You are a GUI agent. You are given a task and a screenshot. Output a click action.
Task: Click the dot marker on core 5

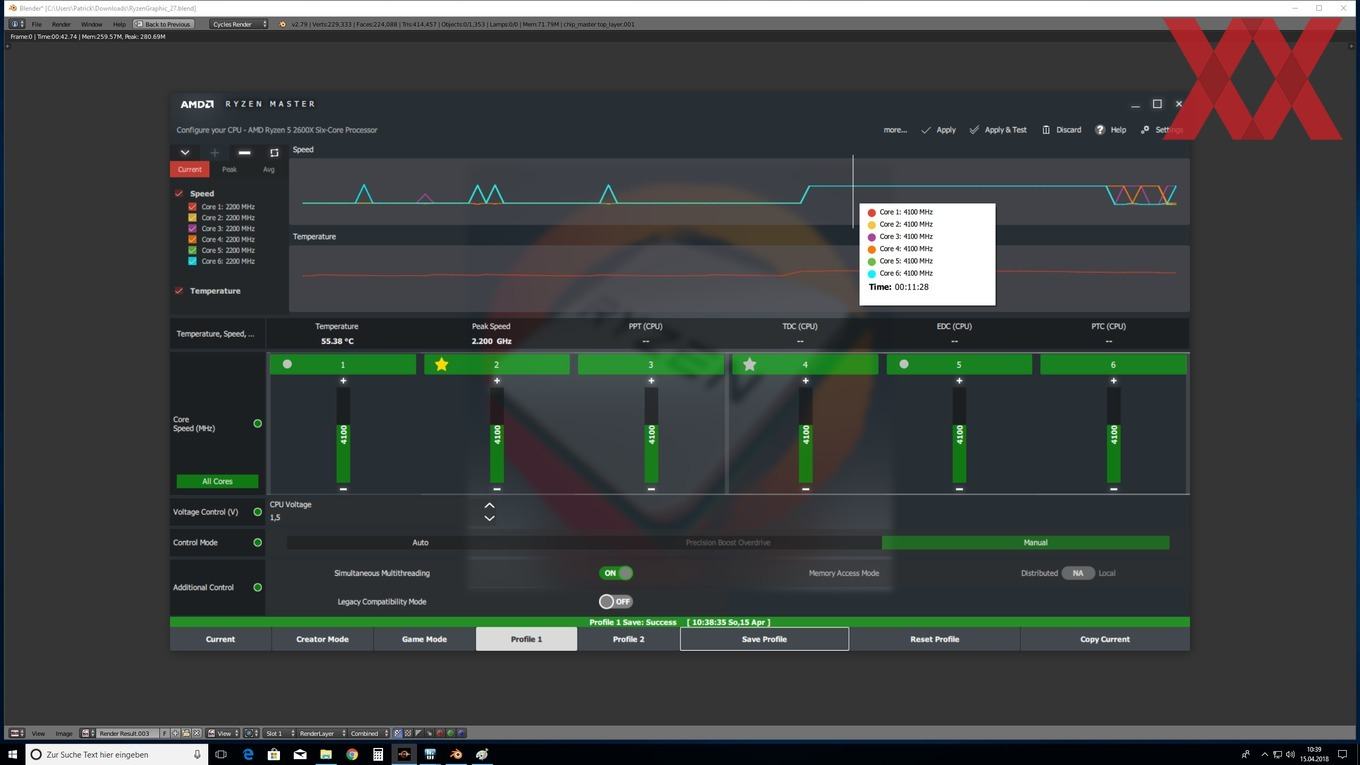904,365
